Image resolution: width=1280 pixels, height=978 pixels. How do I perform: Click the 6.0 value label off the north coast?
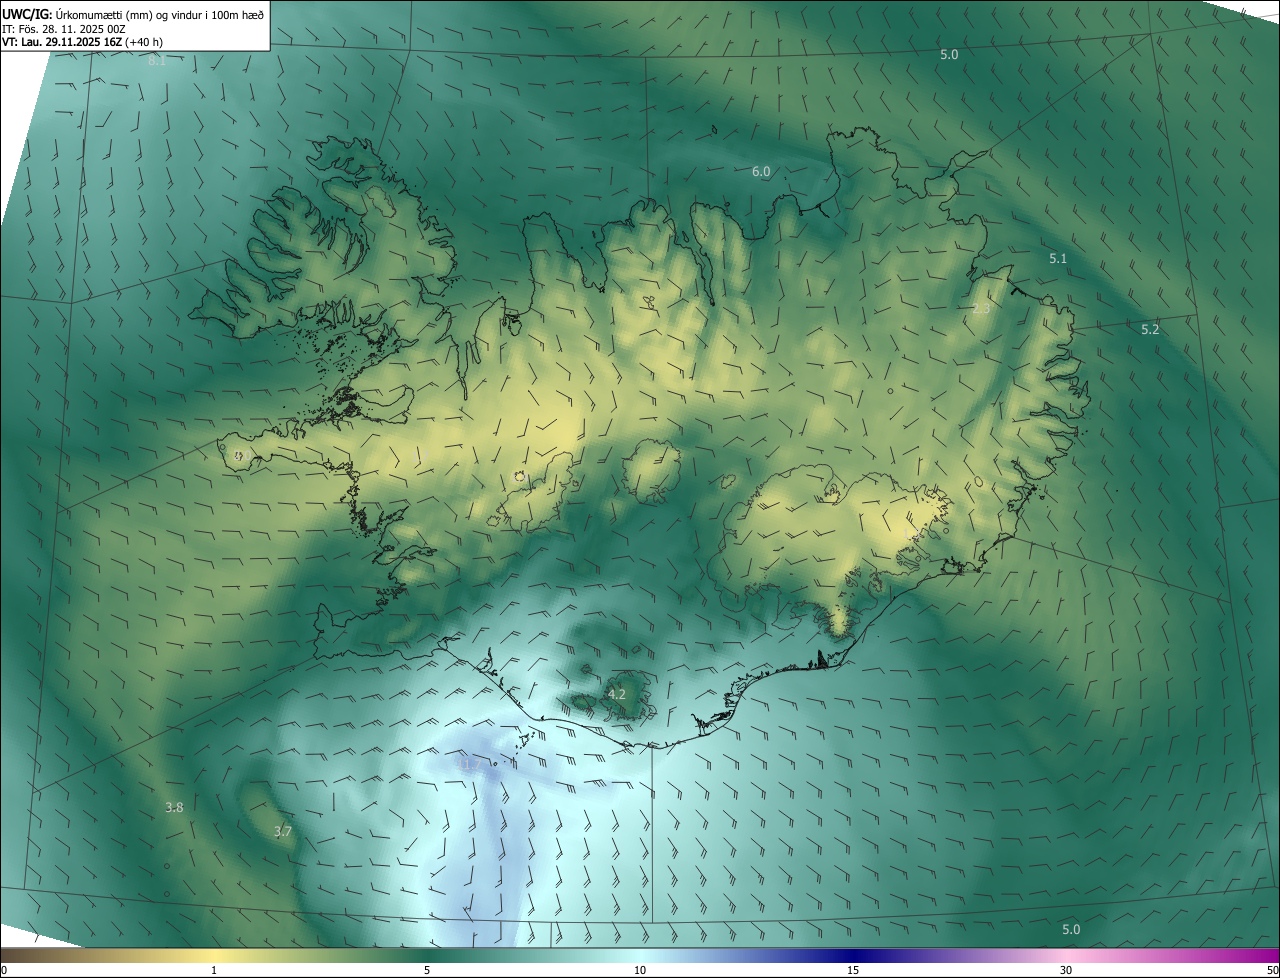point(761,172)
